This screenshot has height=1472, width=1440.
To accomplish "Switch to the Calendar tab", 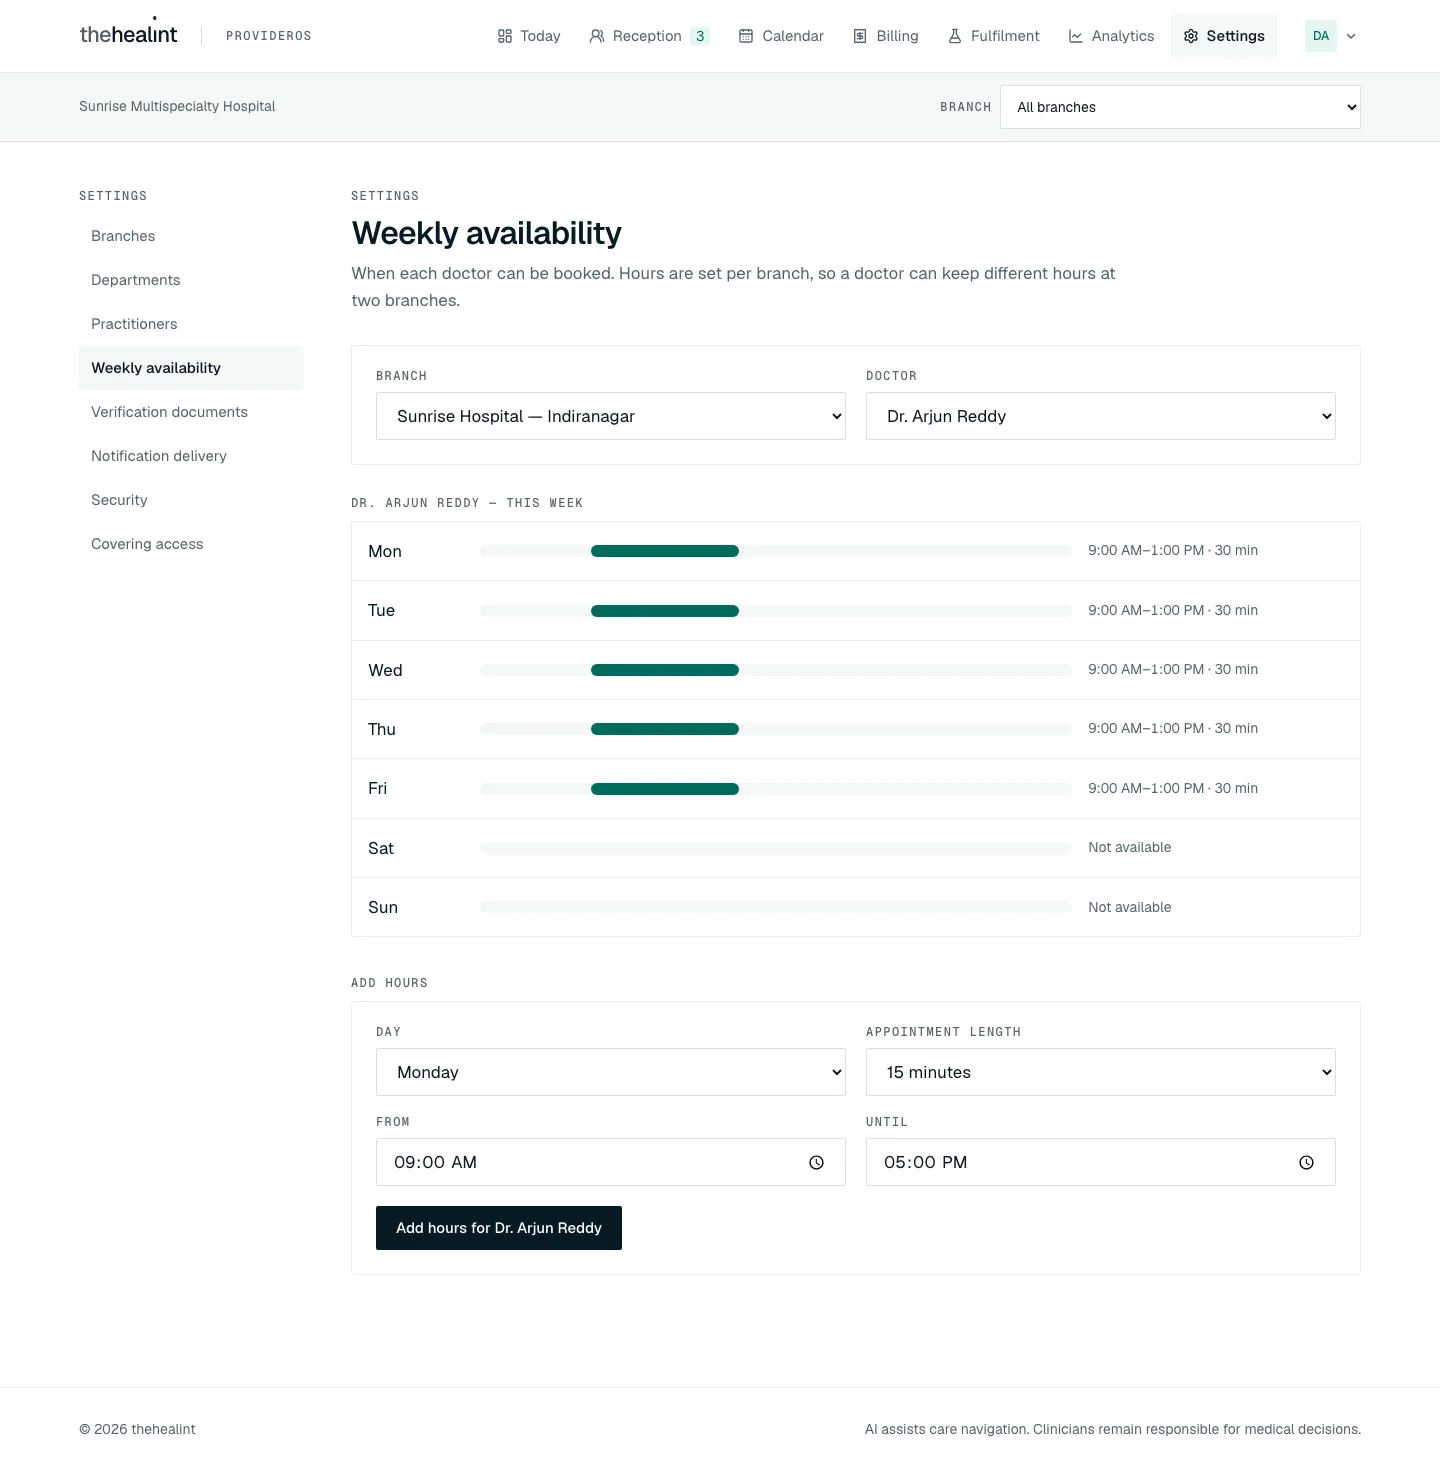I will (x=781, y=36).
